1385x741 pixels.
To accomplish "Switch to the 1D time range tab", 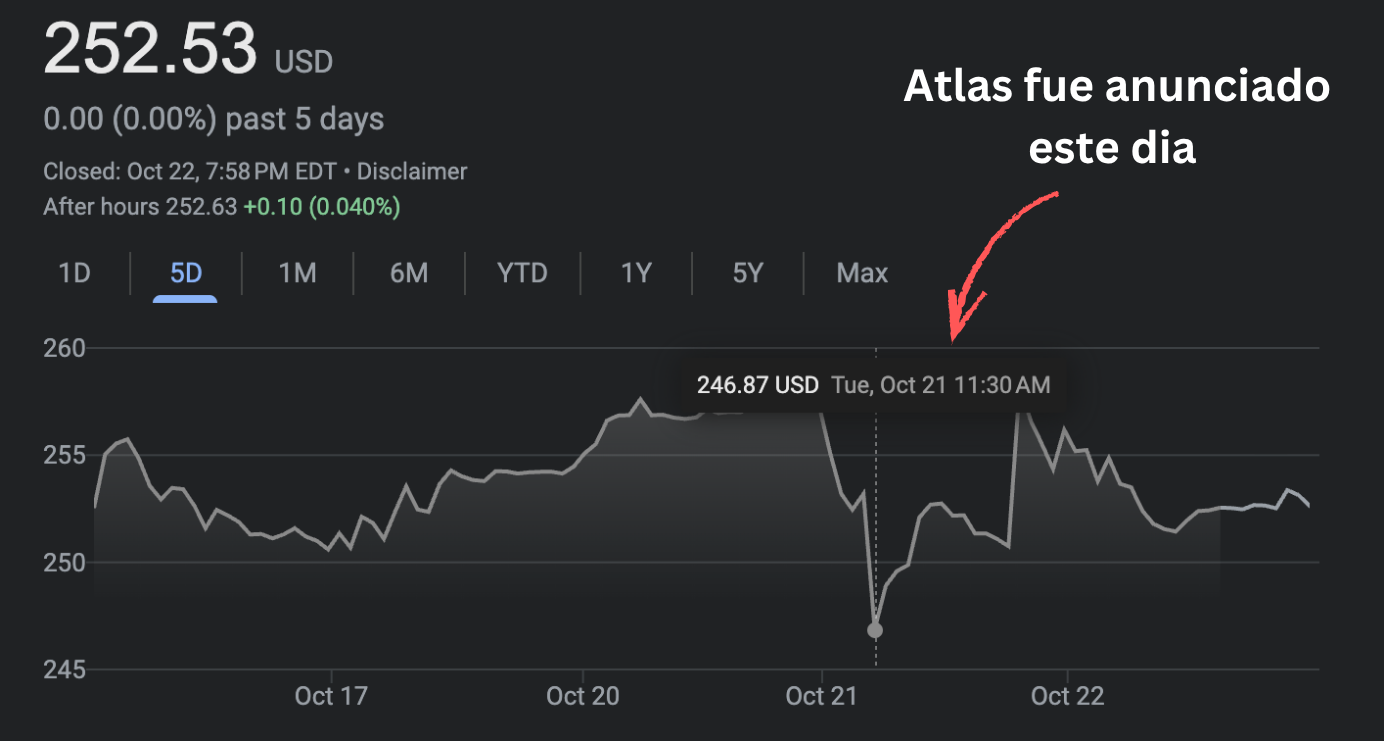I will point(75,273).
